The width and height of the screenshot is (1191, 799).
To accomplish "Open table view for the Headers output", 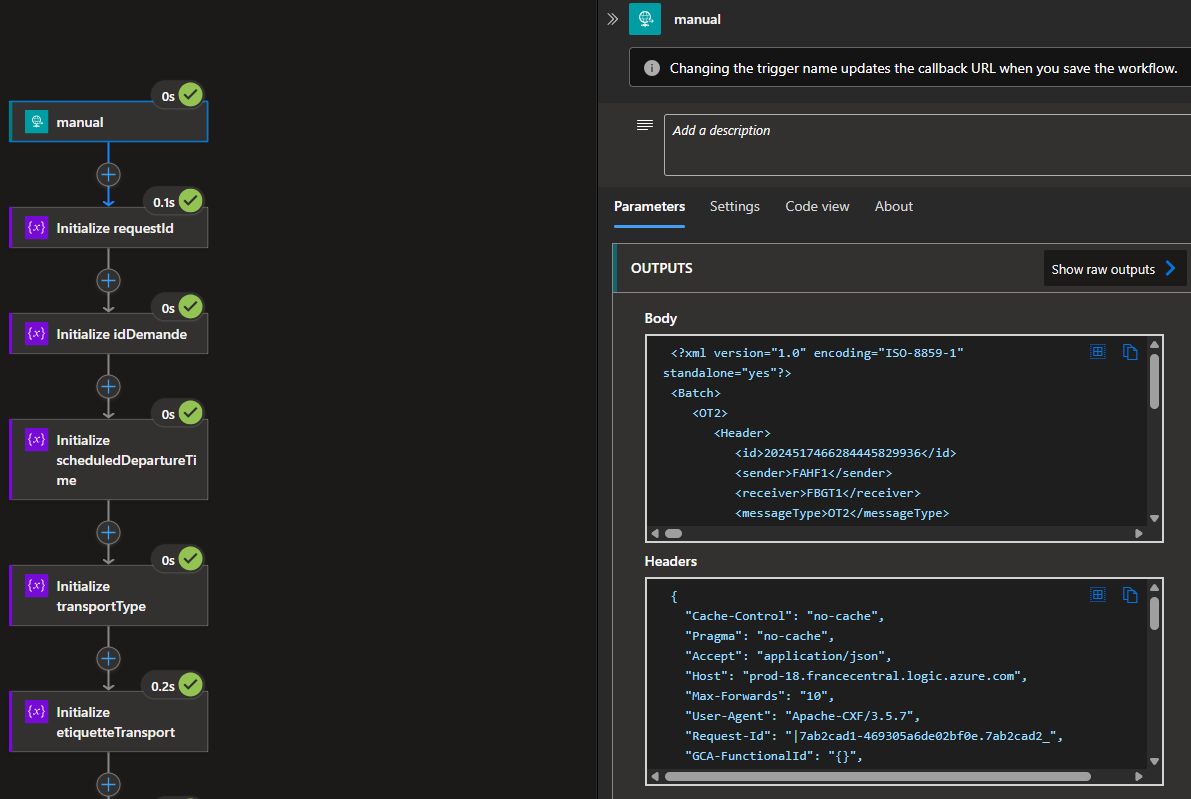I will 1098,594.
